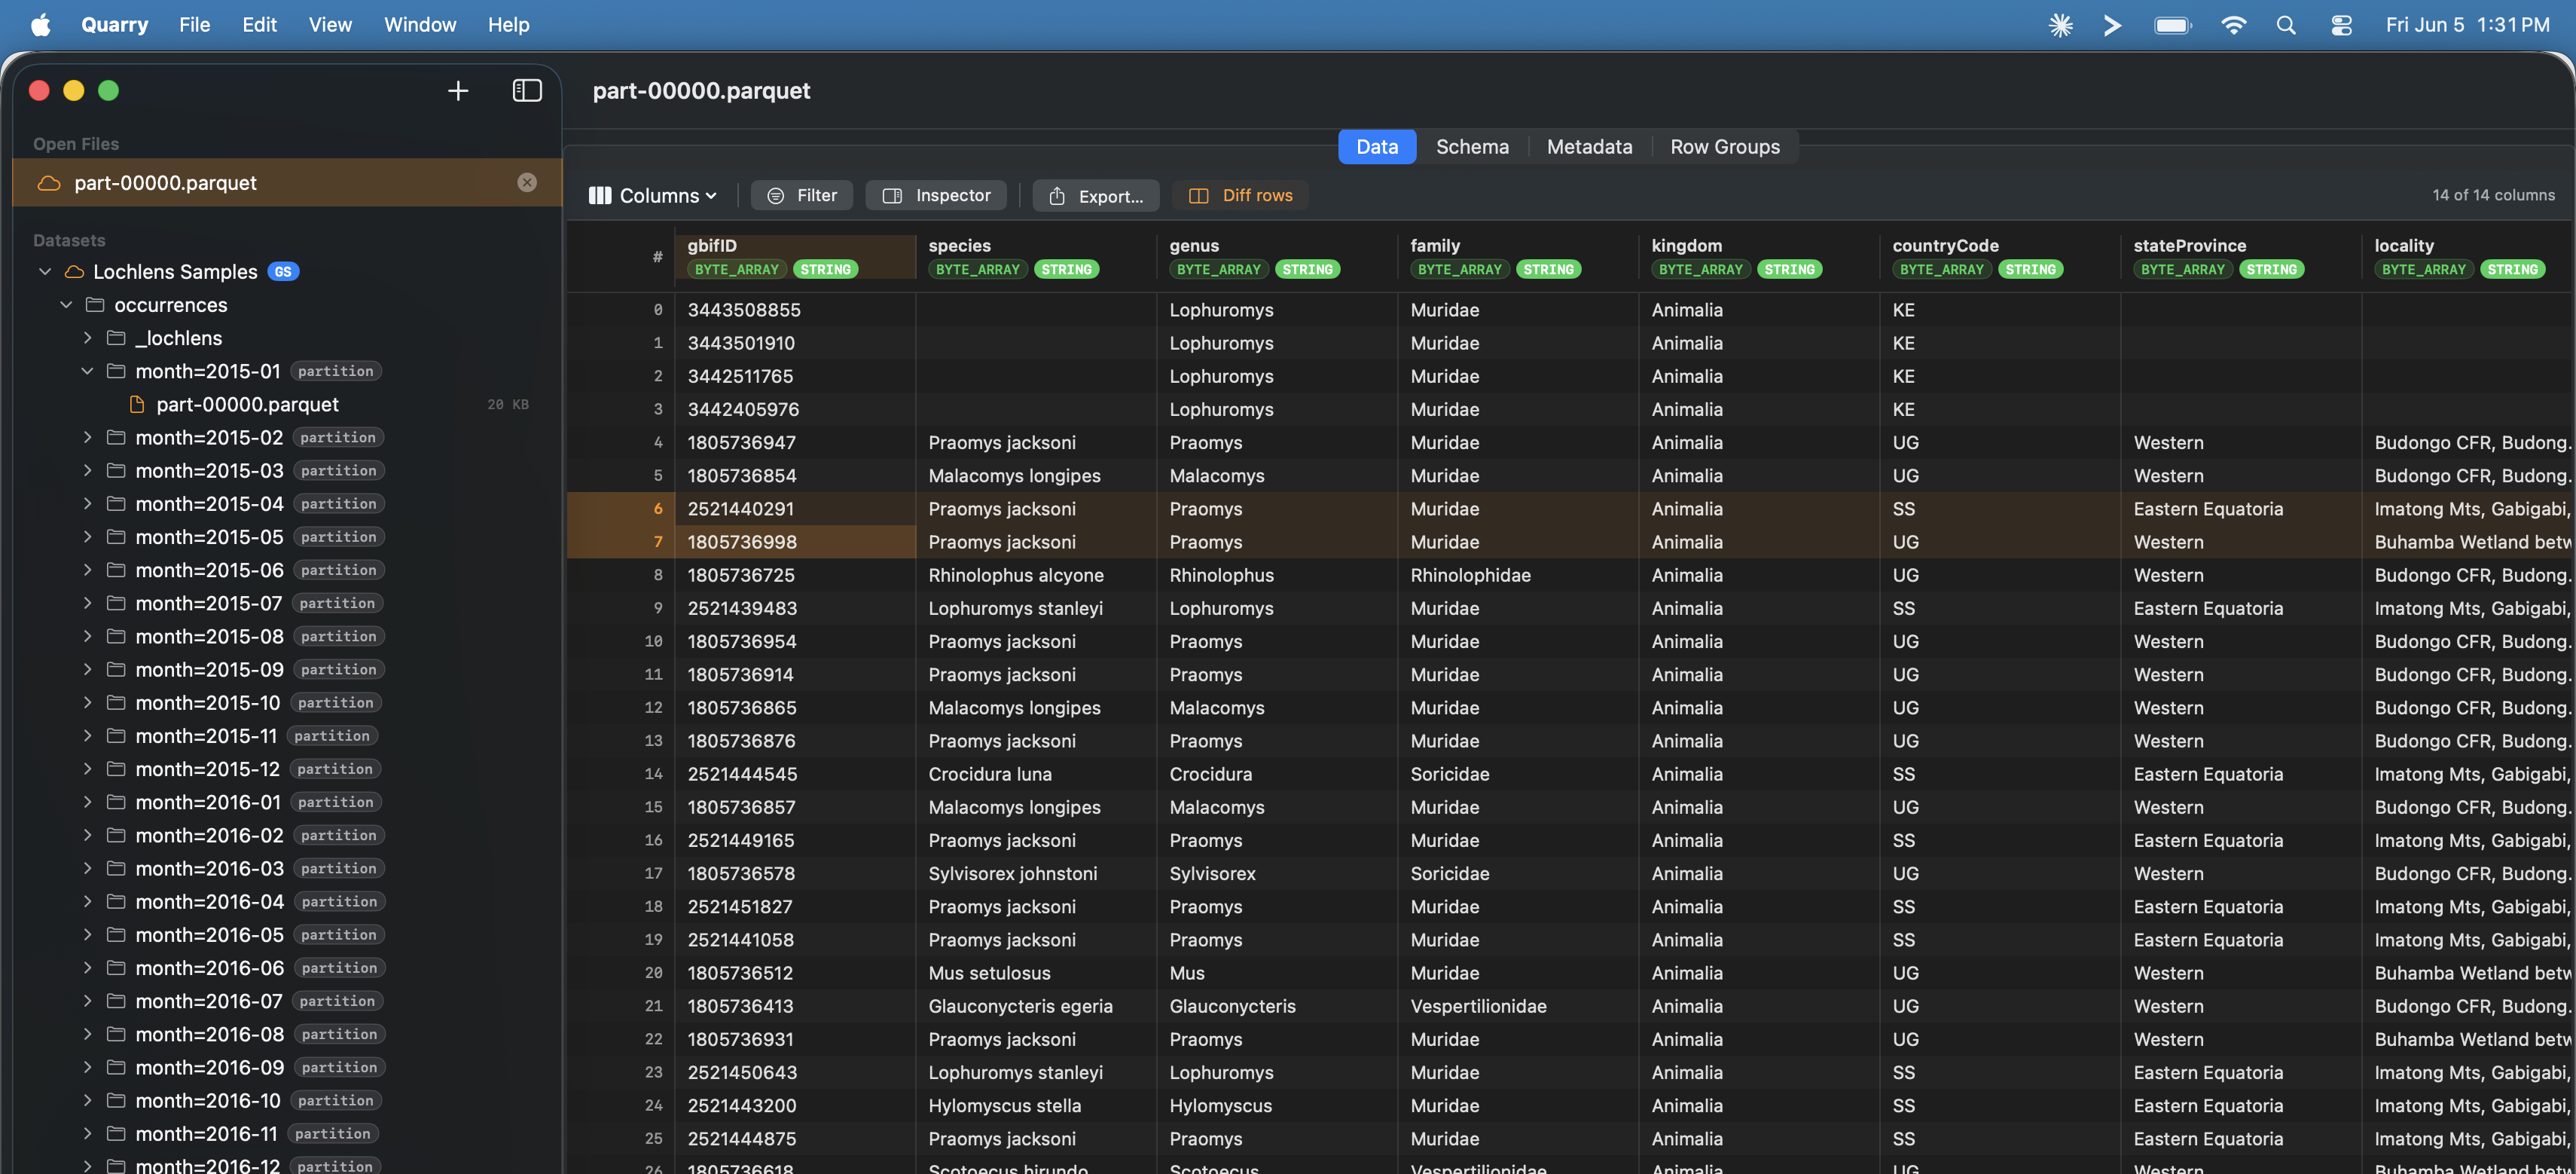Select month=2016-09 in the dataset tree
The image size is (2576, 1174).
coord(288,1067)
